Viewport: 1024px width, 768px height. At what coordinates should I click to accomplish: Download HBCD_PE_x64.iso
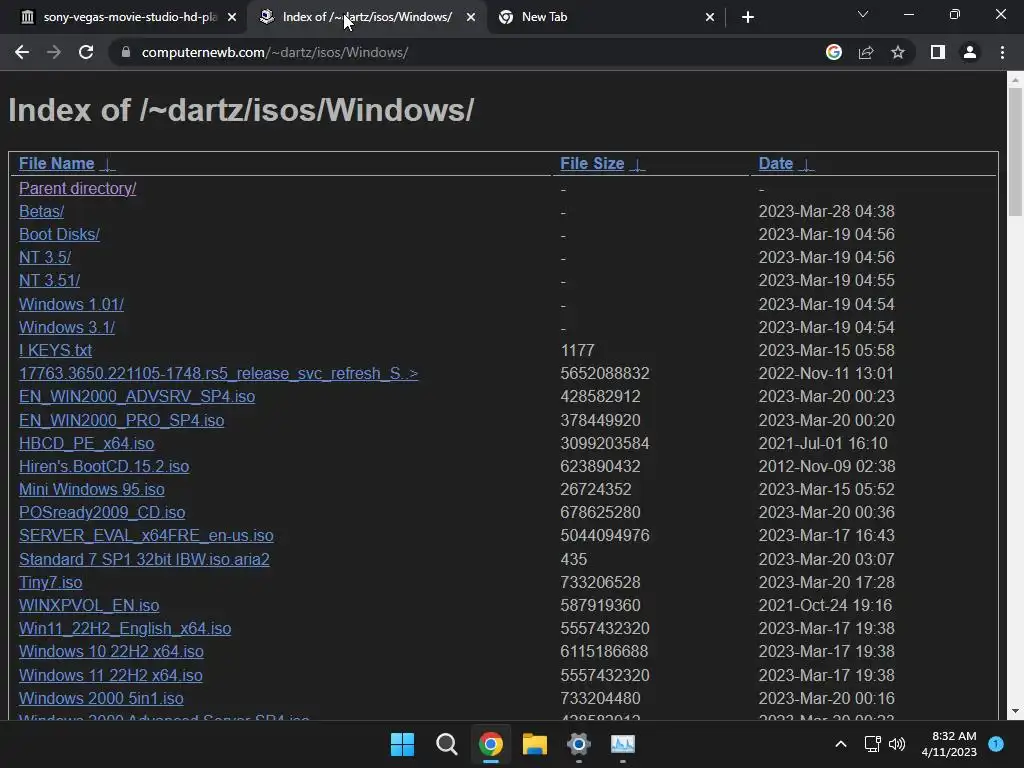tap(87, 443)
